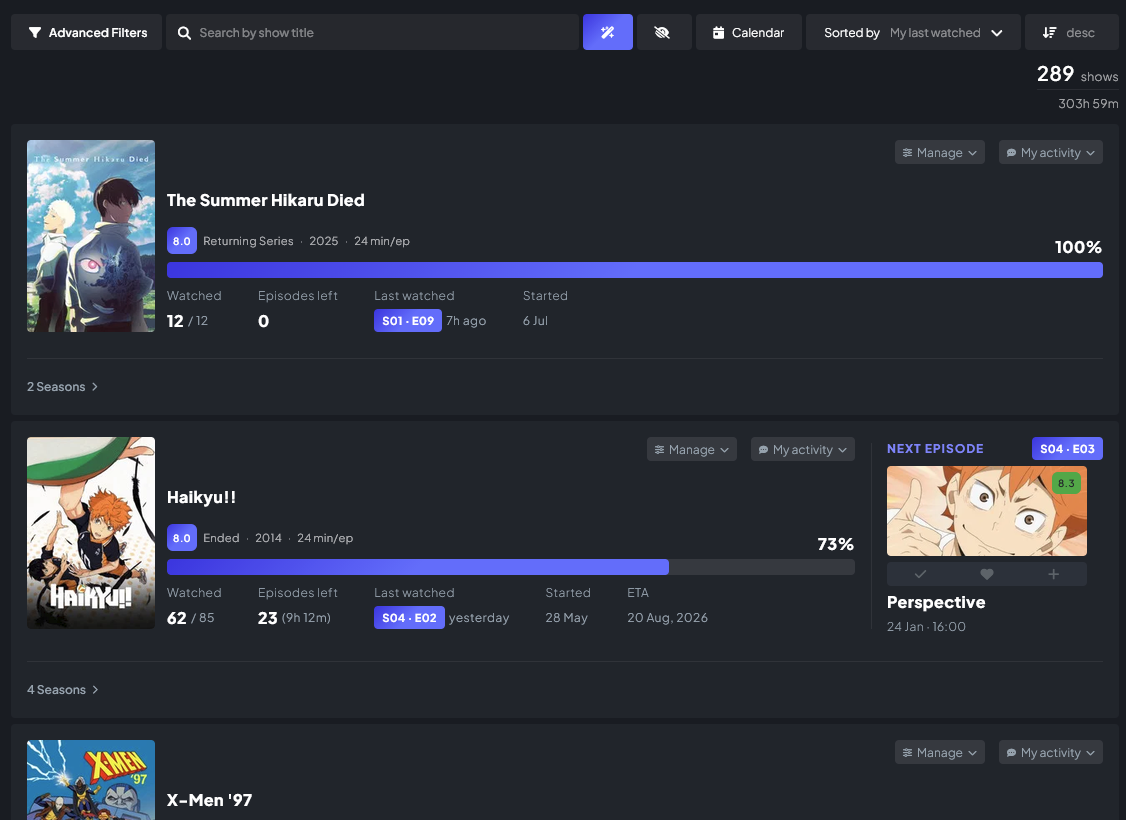Click the plus icon under Perspective episode
The image size is (1126, 820).
point(1053,574)
